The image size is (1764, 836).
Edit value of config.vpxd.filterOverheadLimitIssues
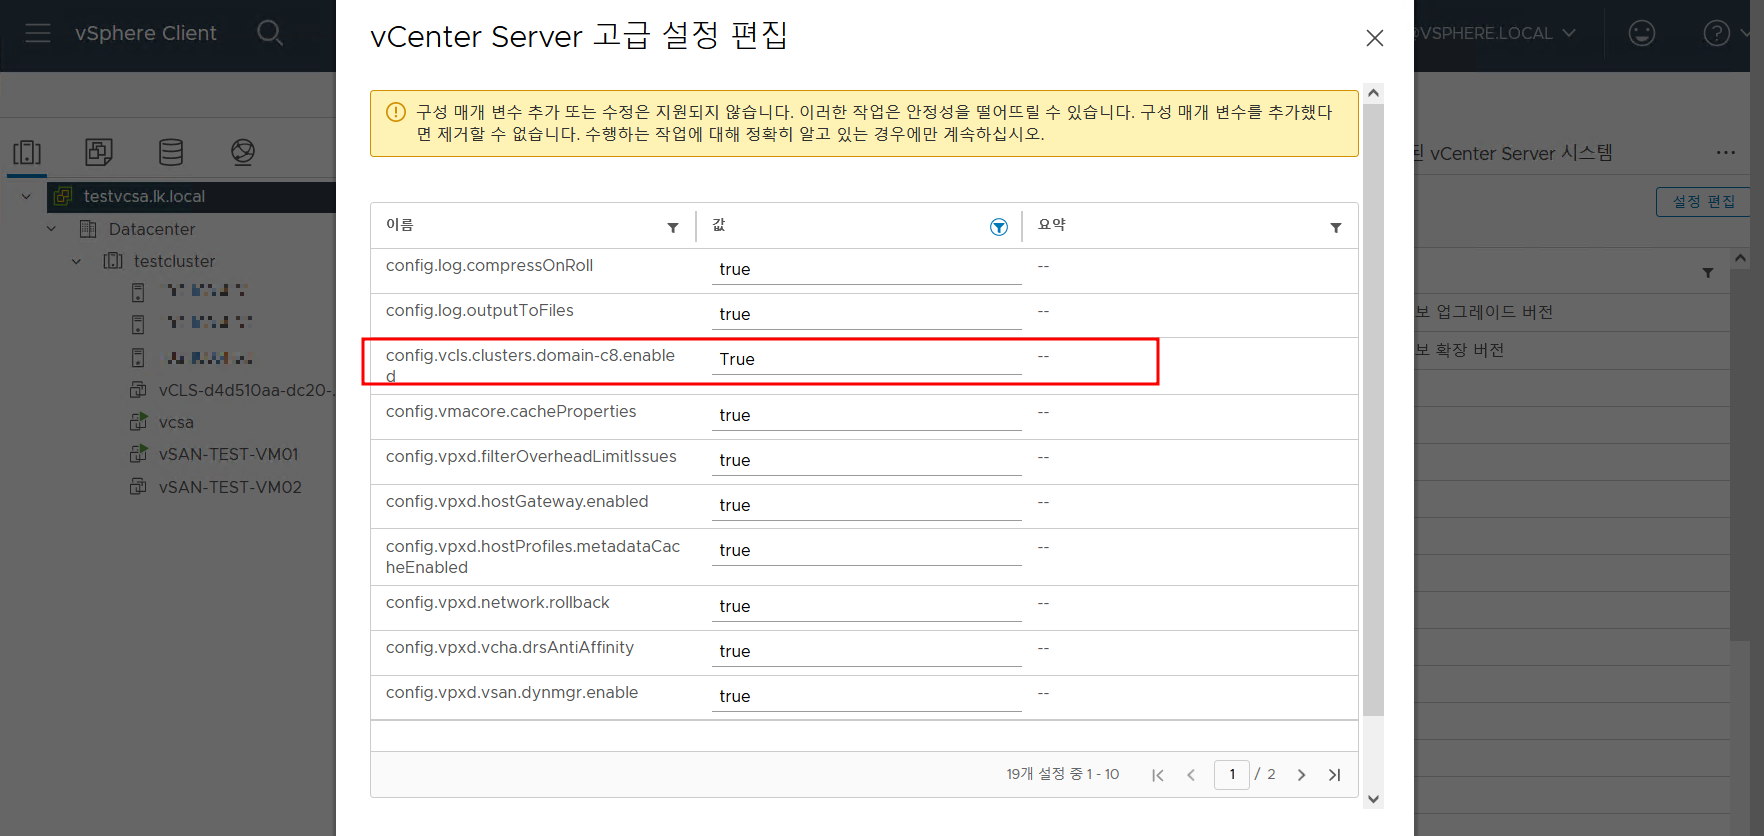tap(866, 461)
